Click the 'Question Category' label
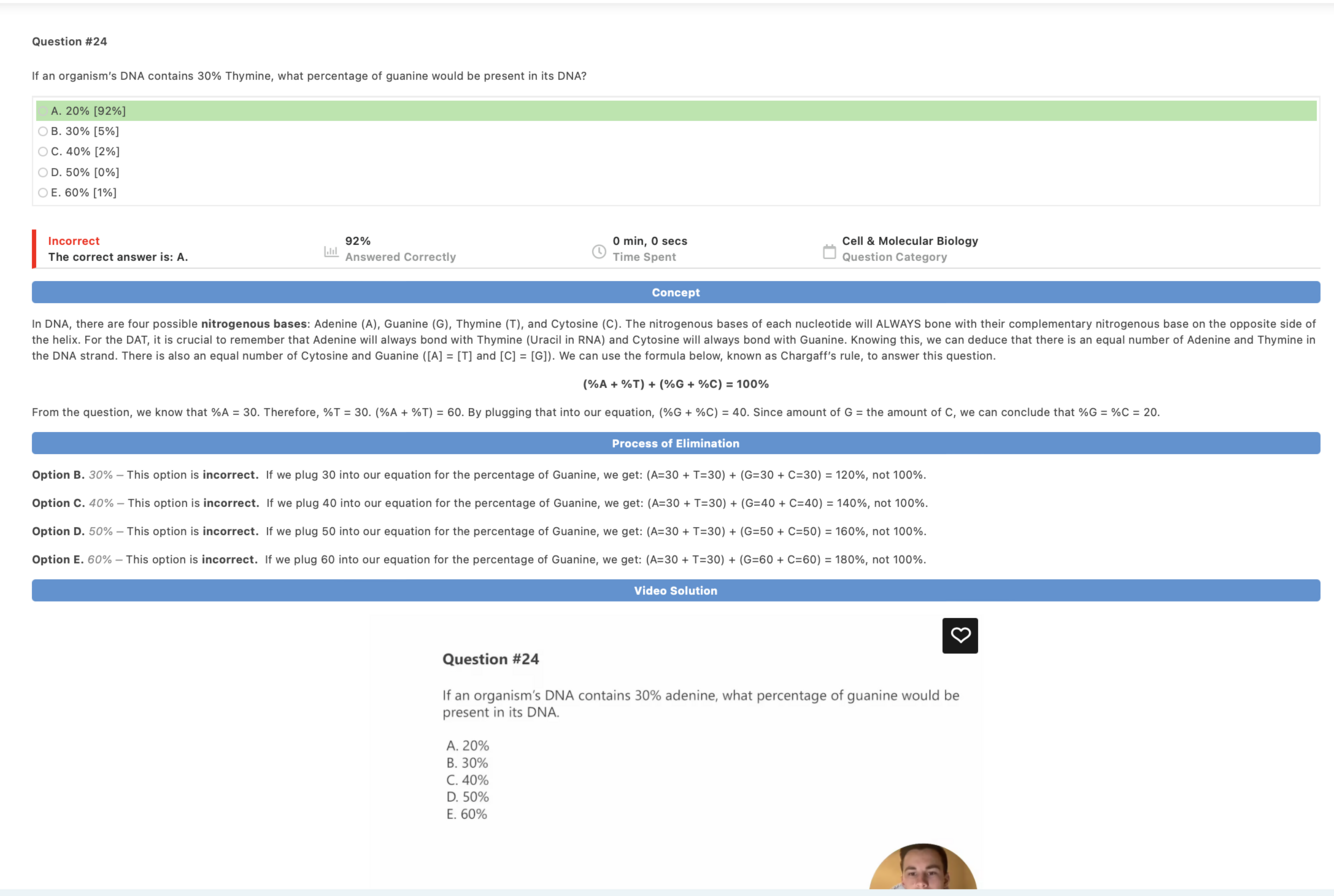This screenshot has height=896, width=1334. pyautogui.click(x=894, y=257)
